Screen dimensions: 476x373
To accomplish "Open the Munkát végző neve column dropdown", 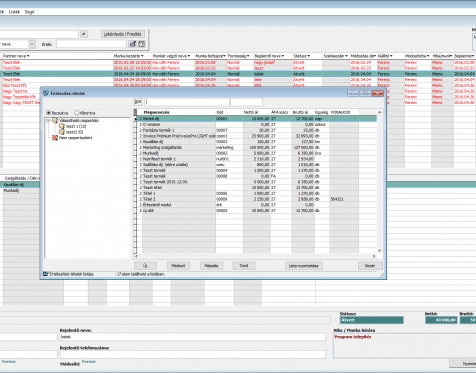I will point(189,56).
